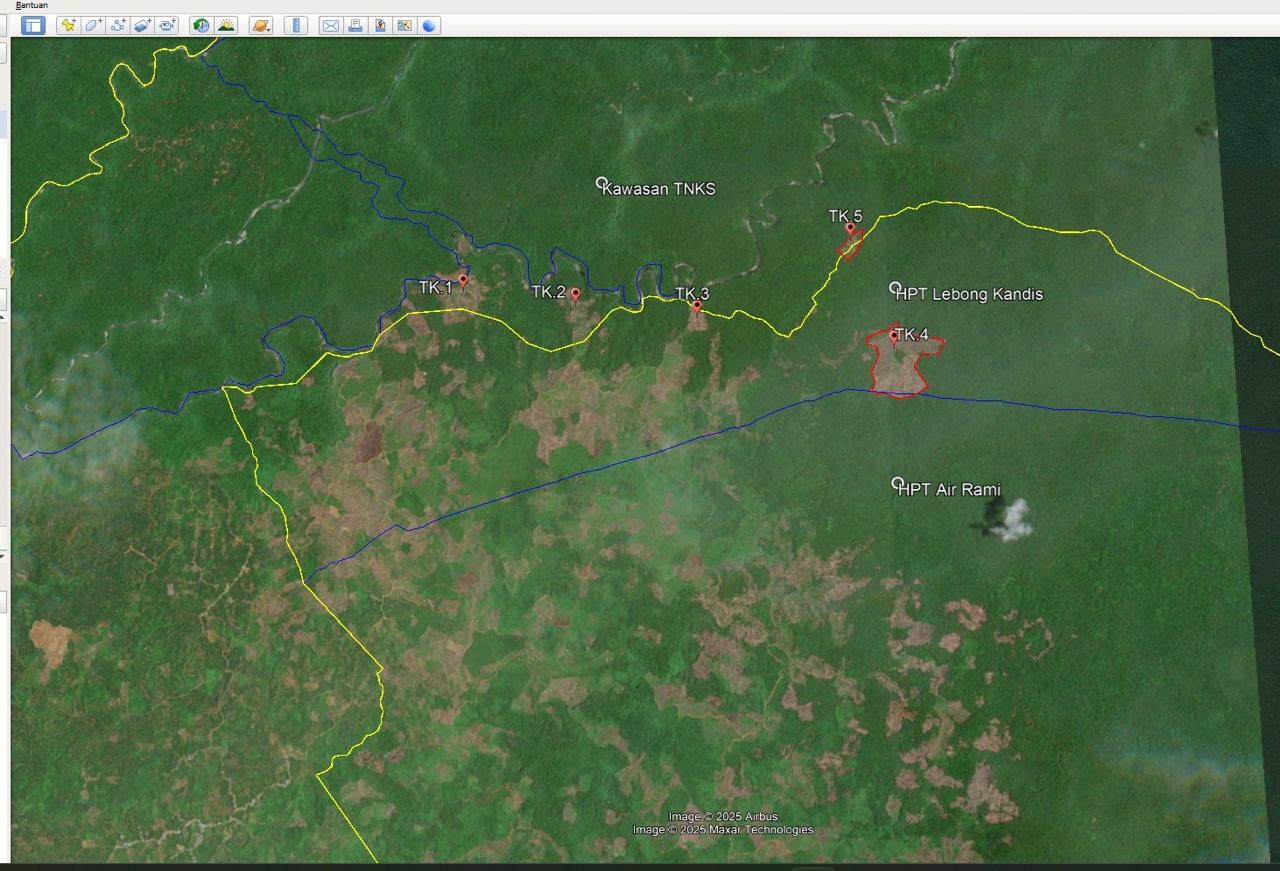Click the TK.1 red placemark pin
The height and width of the screenshot is (871, 1280).
coord(463,281)
